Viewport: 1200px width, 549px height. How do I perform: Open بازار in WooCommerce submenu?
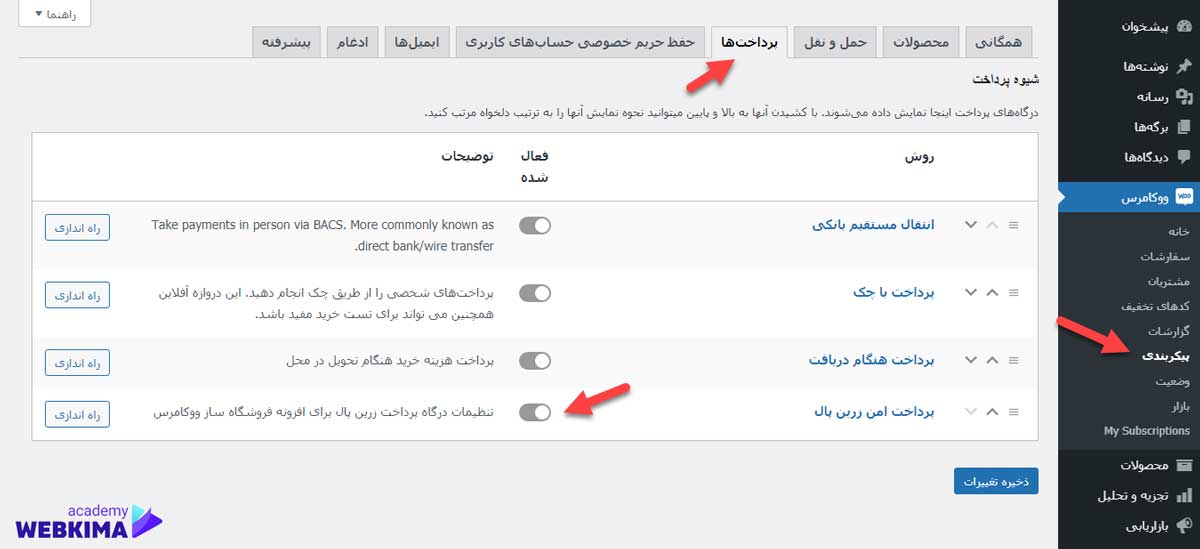[x=1180, y=406]
